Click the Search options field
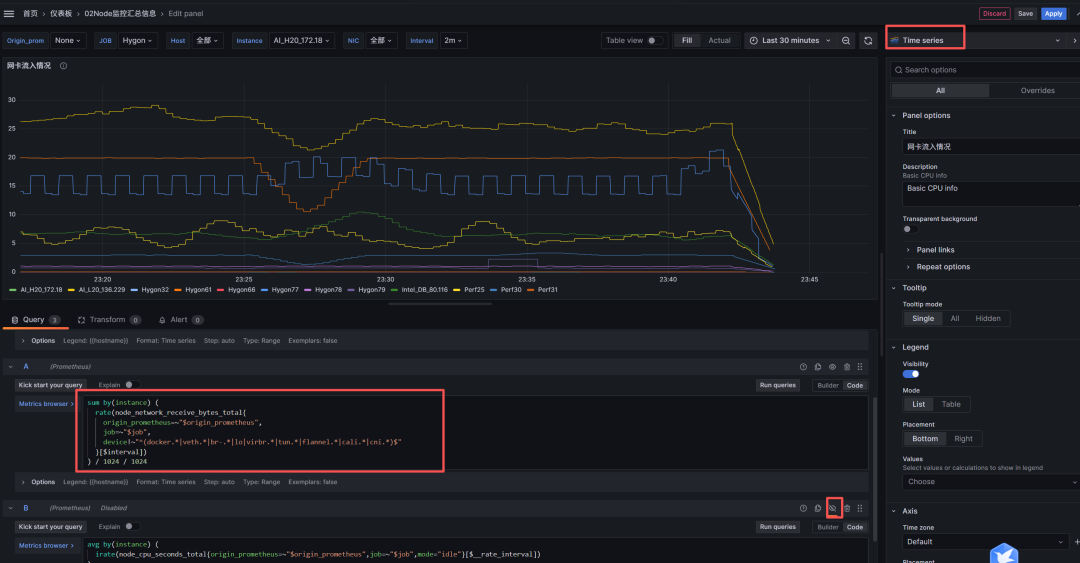Screen dimensions: 1080x563 point(980,70)
